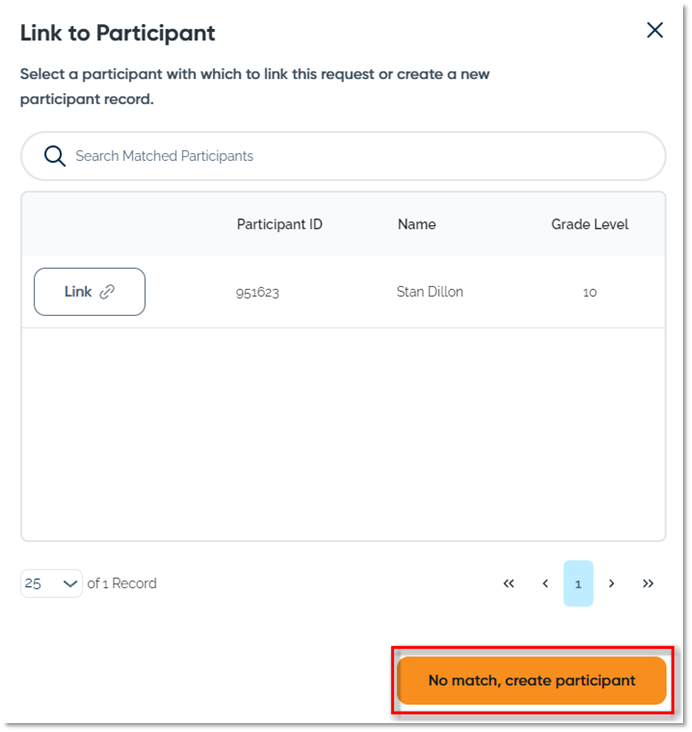Click No match, create participant button
Image resolution: width=692 pixels, height=732 pixels.
point(531,680)
